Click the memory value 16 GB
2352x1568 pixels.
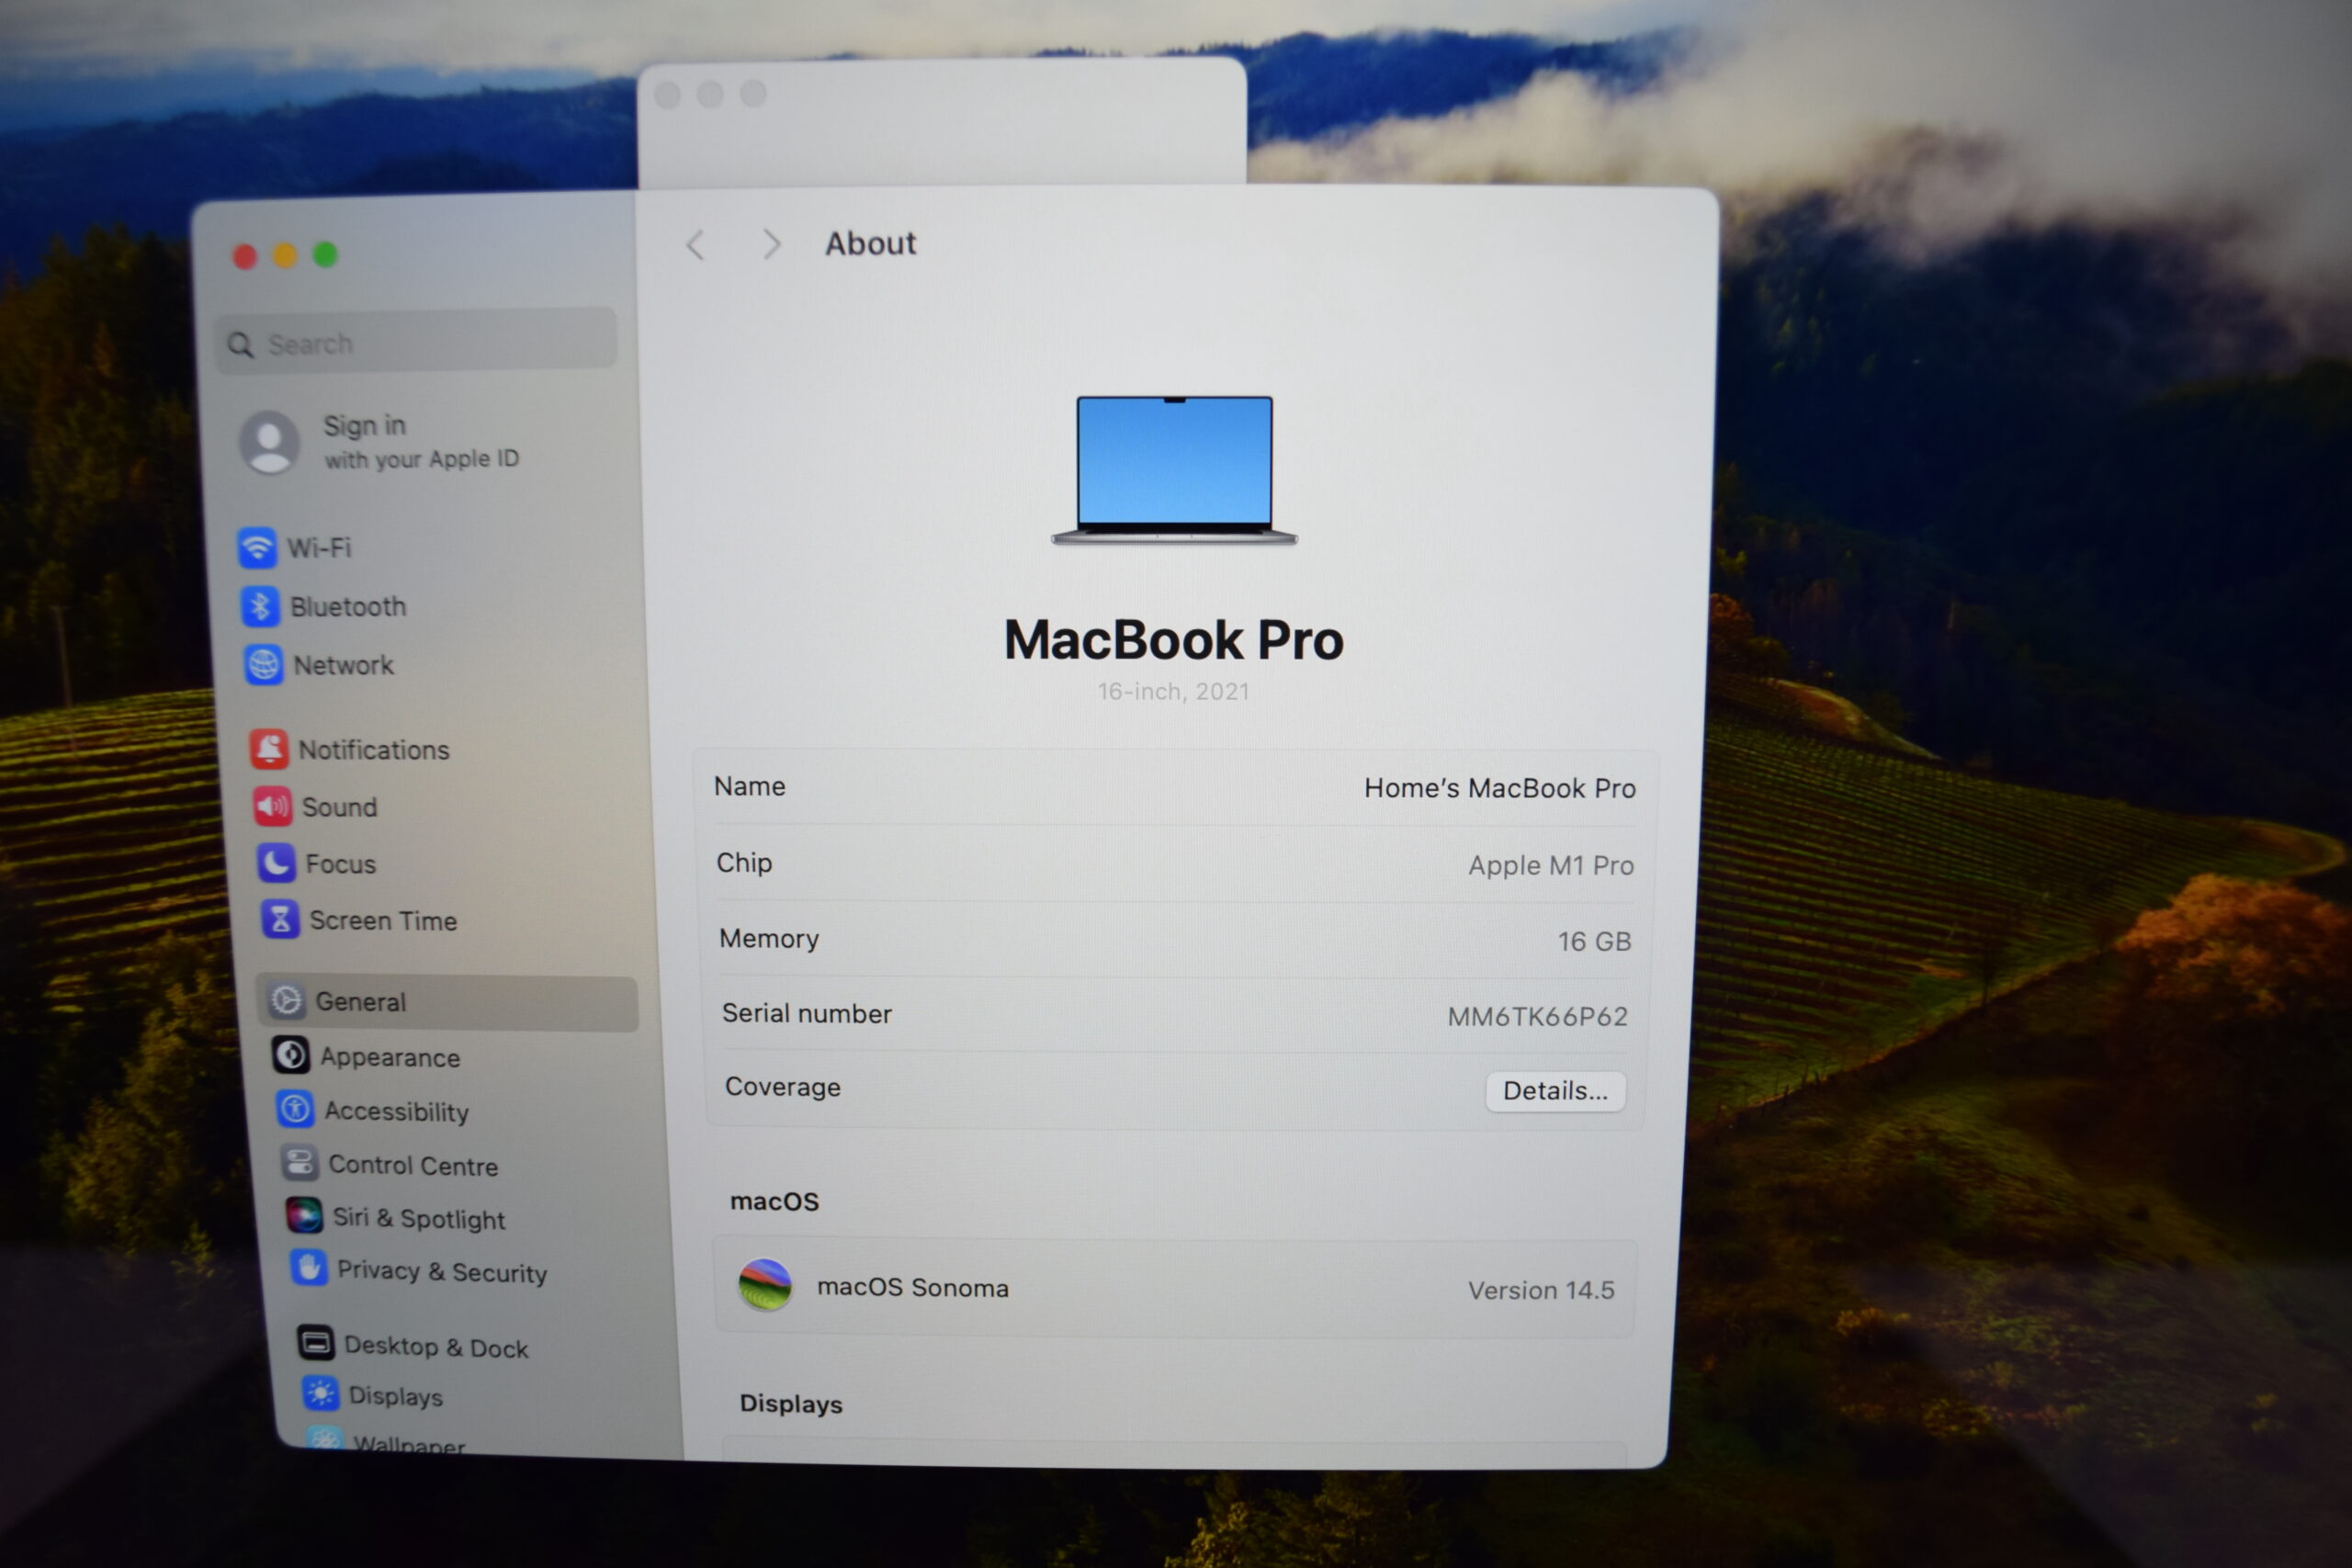coord(1594,941)
